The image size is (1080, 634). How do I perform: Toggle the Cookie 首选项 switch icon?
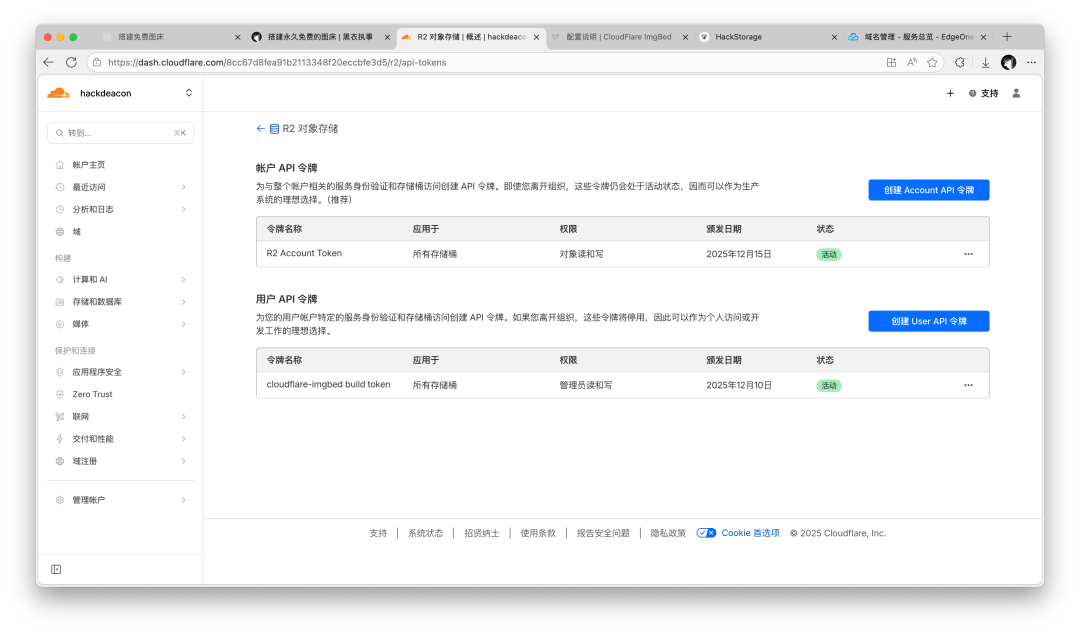coord(706,533)
